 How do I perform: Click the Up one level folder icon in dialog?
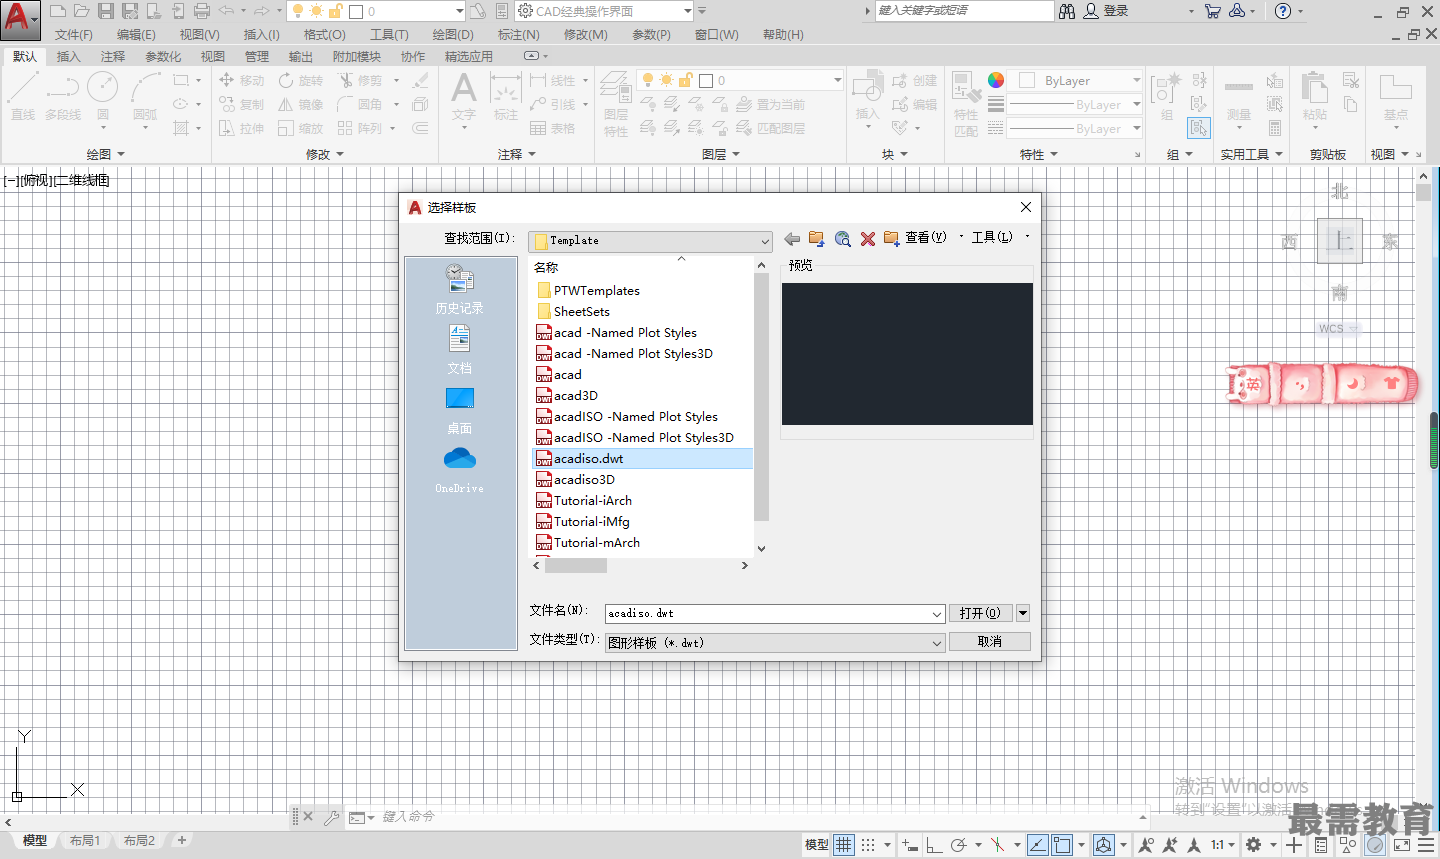(817, 238)
